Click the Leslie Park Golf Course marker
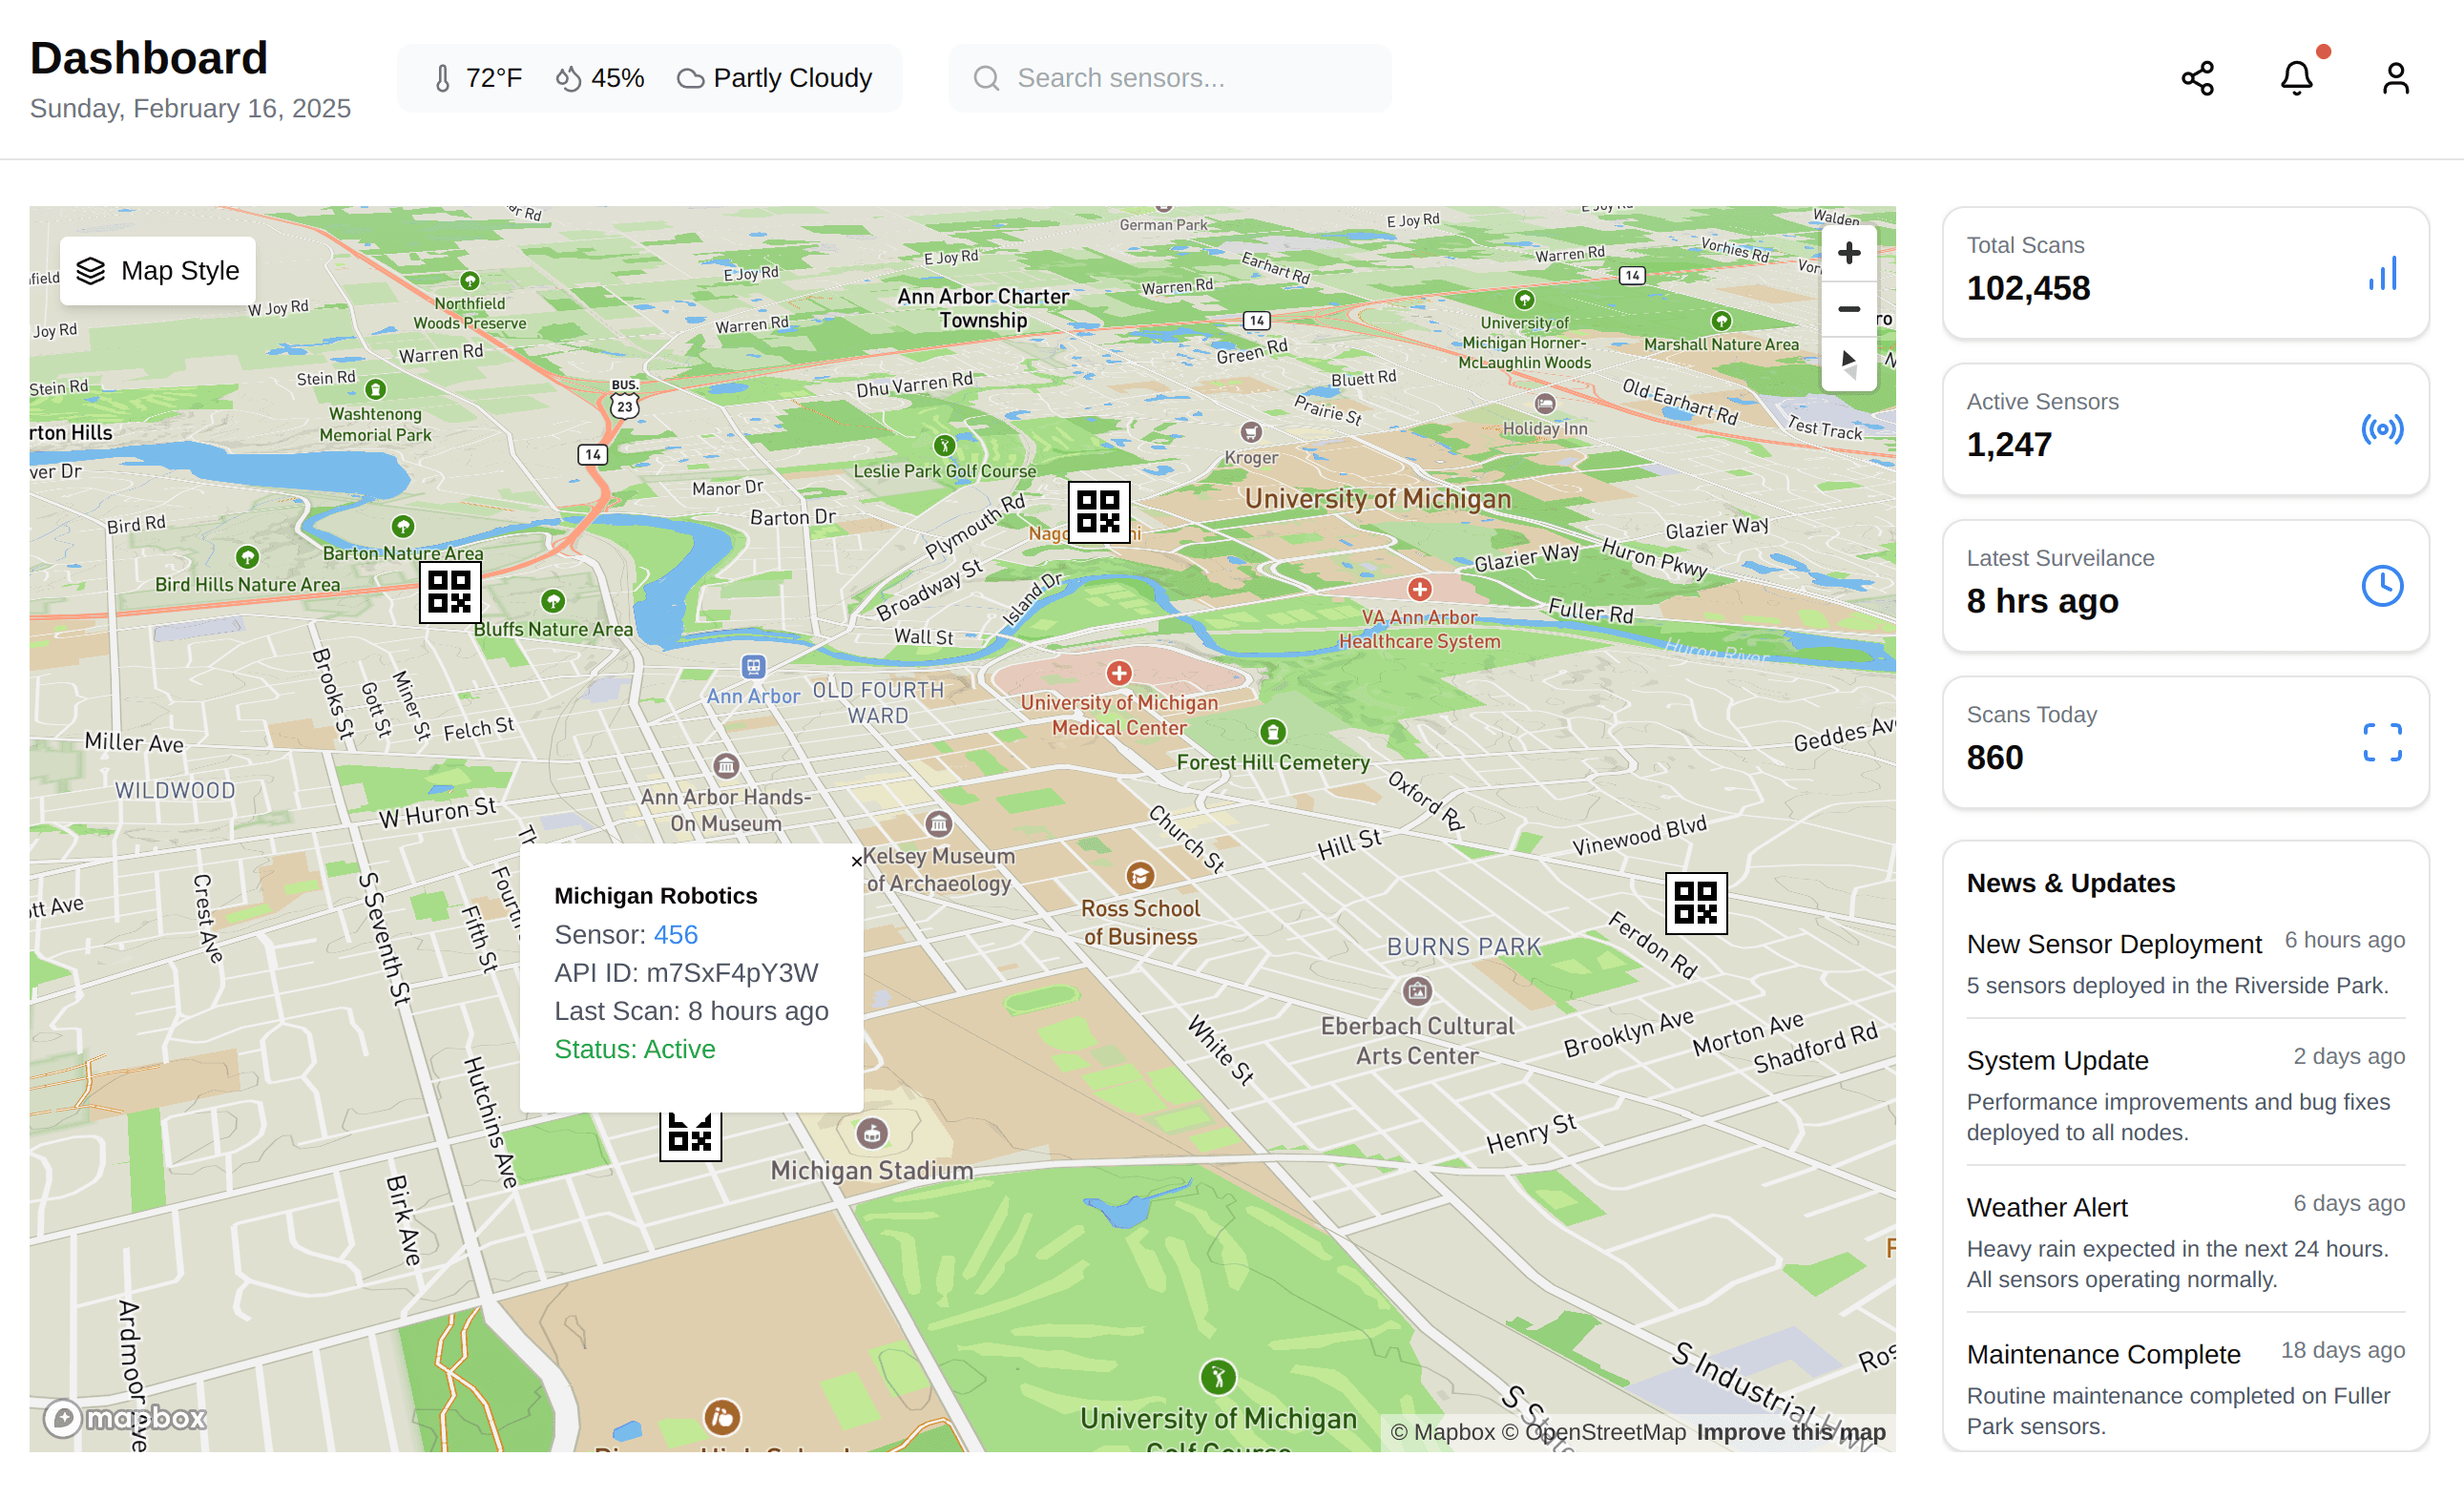The image size is (2464, 1498). click(944, 445)
